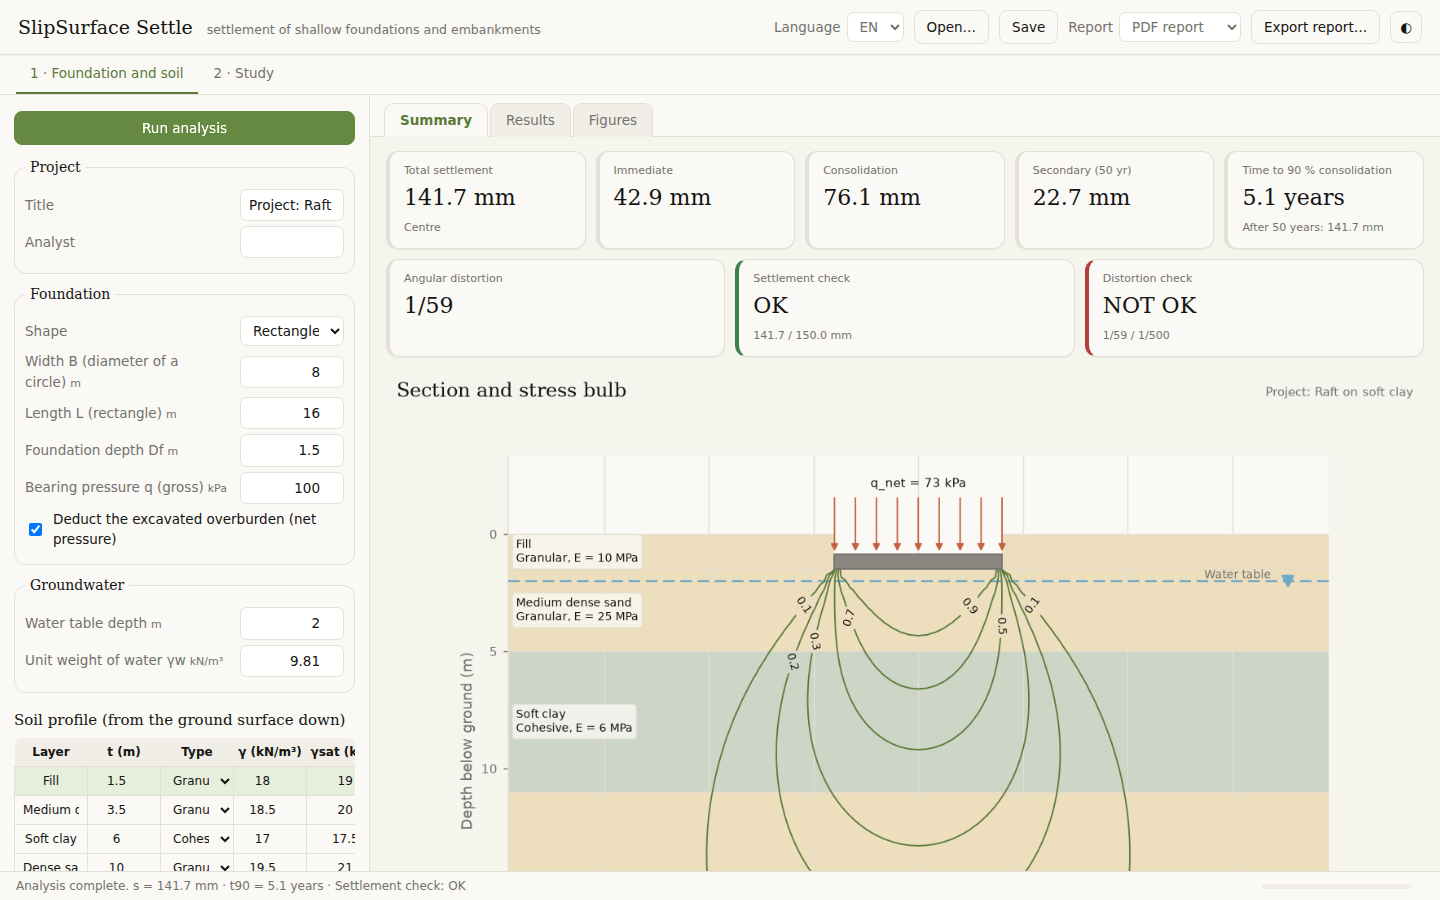
Task: Click Soft clay layer name cell
Action: [51, 839]
